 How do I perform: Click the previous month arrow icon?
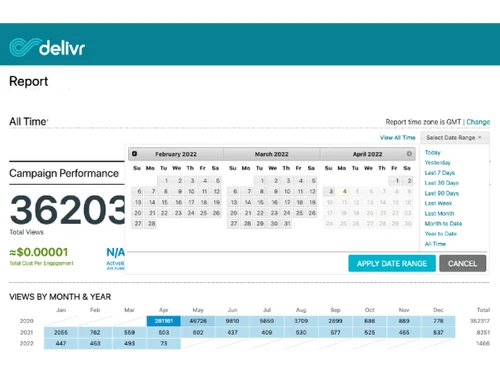pos(134,154)
